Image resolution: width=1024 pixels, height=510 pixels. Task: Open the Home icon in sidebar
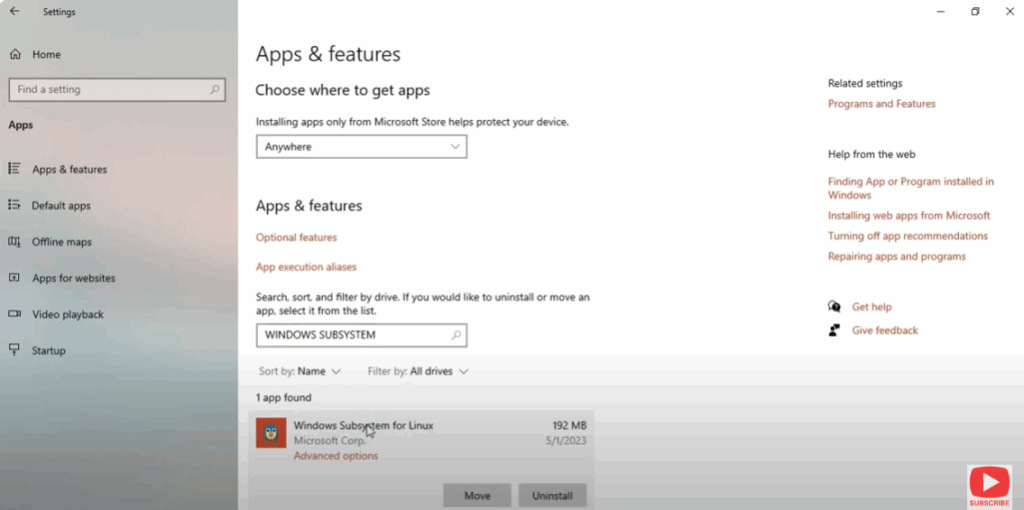(x=15, y=54)
